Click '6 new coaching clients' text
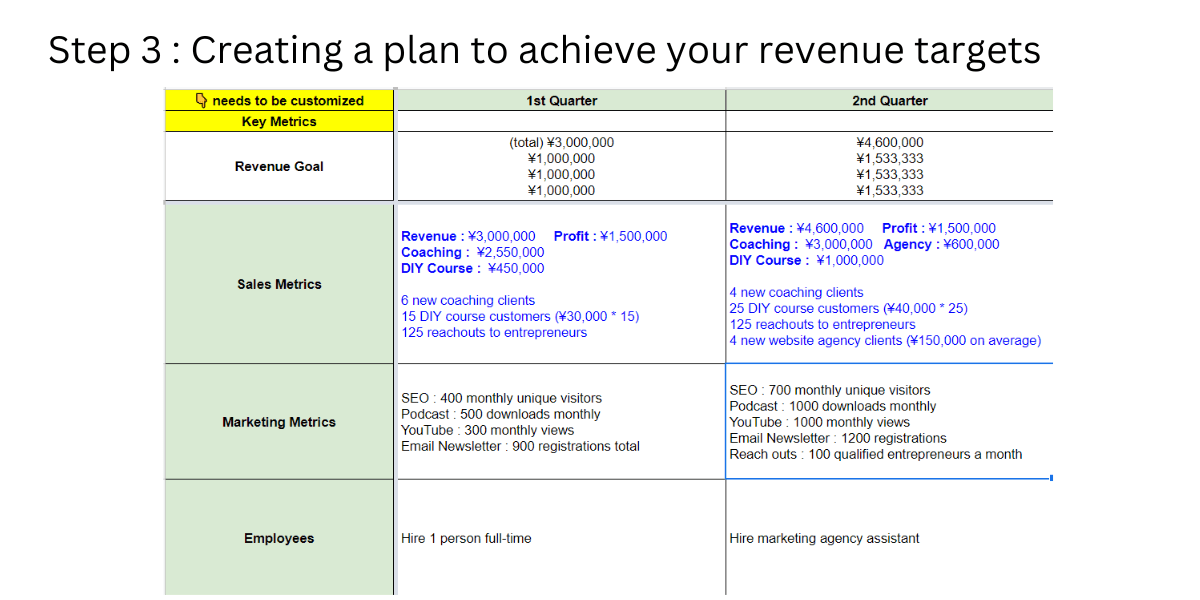 [468, 301]
